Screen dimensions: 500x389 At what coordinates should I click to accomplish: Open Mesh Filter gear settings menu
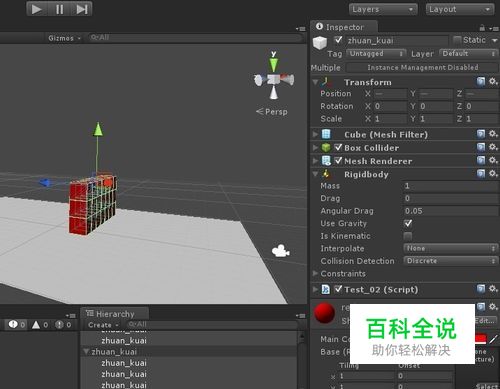point(493,134)
